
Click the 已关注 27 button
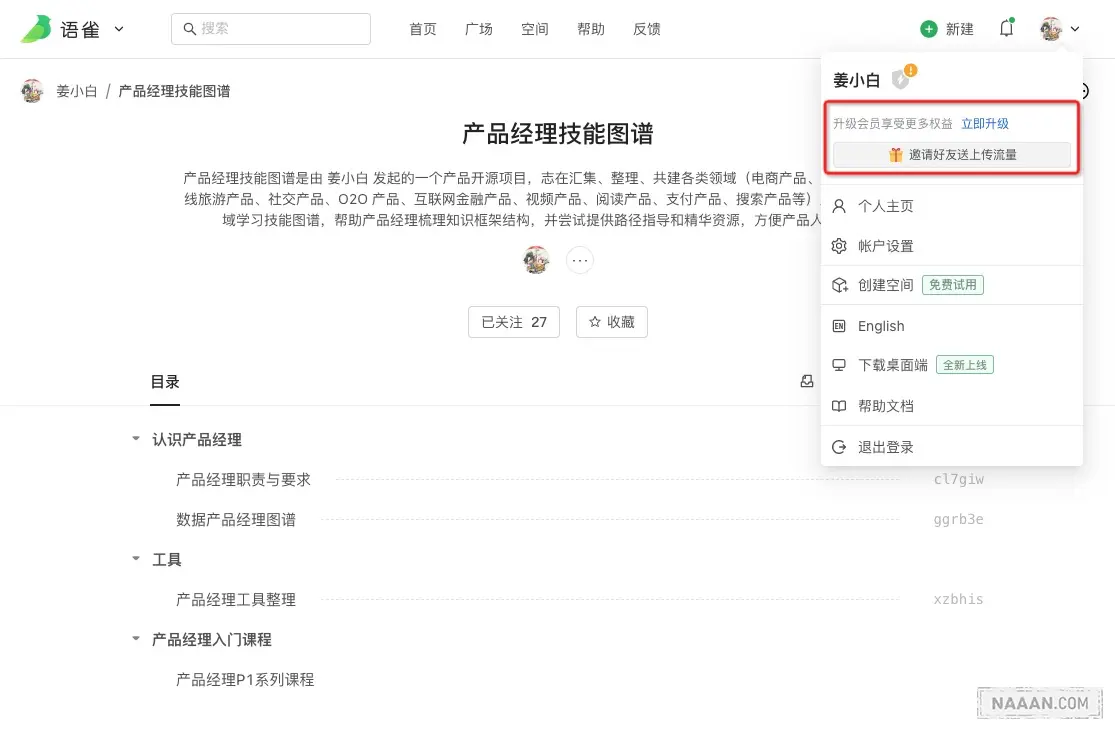pos(513,321)
